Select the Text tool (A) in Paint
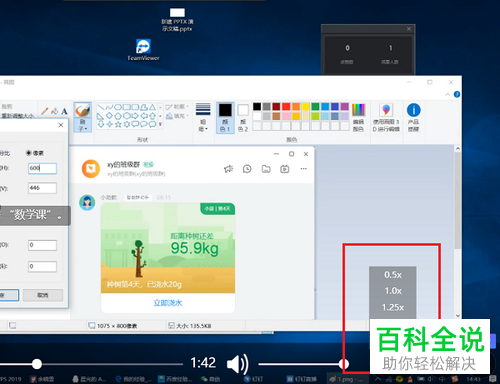The width and height of the screenshot is (500, 384). click(x=64, y=111)
